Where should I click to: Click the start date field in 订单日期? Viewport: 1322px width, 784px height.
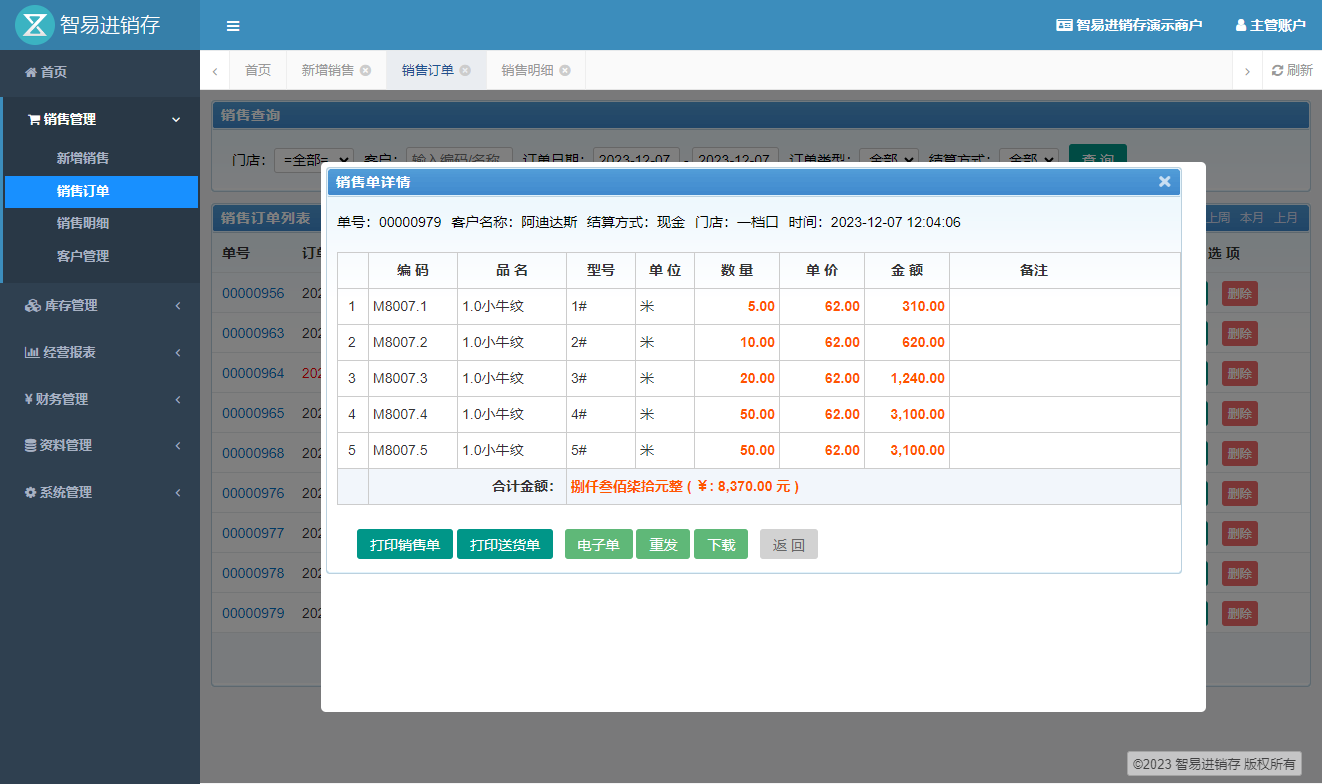[x=636, y=158]
